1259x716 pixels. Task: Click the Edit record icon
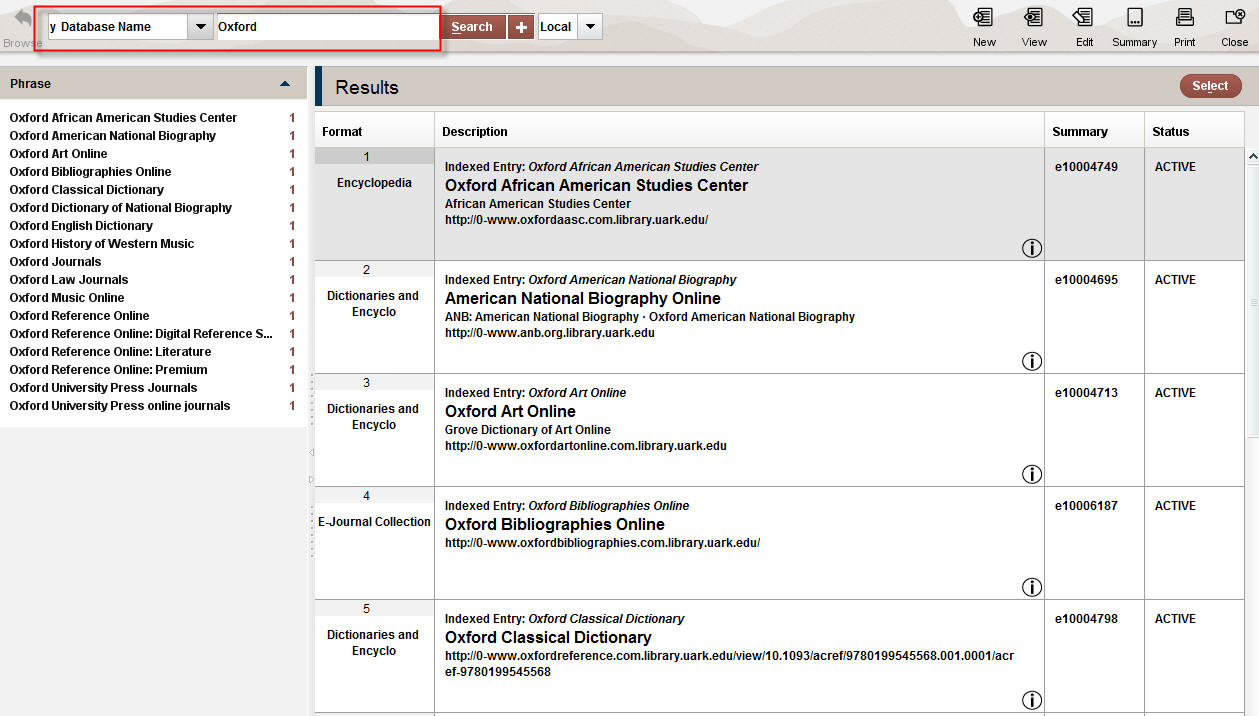coord(1084,17)
